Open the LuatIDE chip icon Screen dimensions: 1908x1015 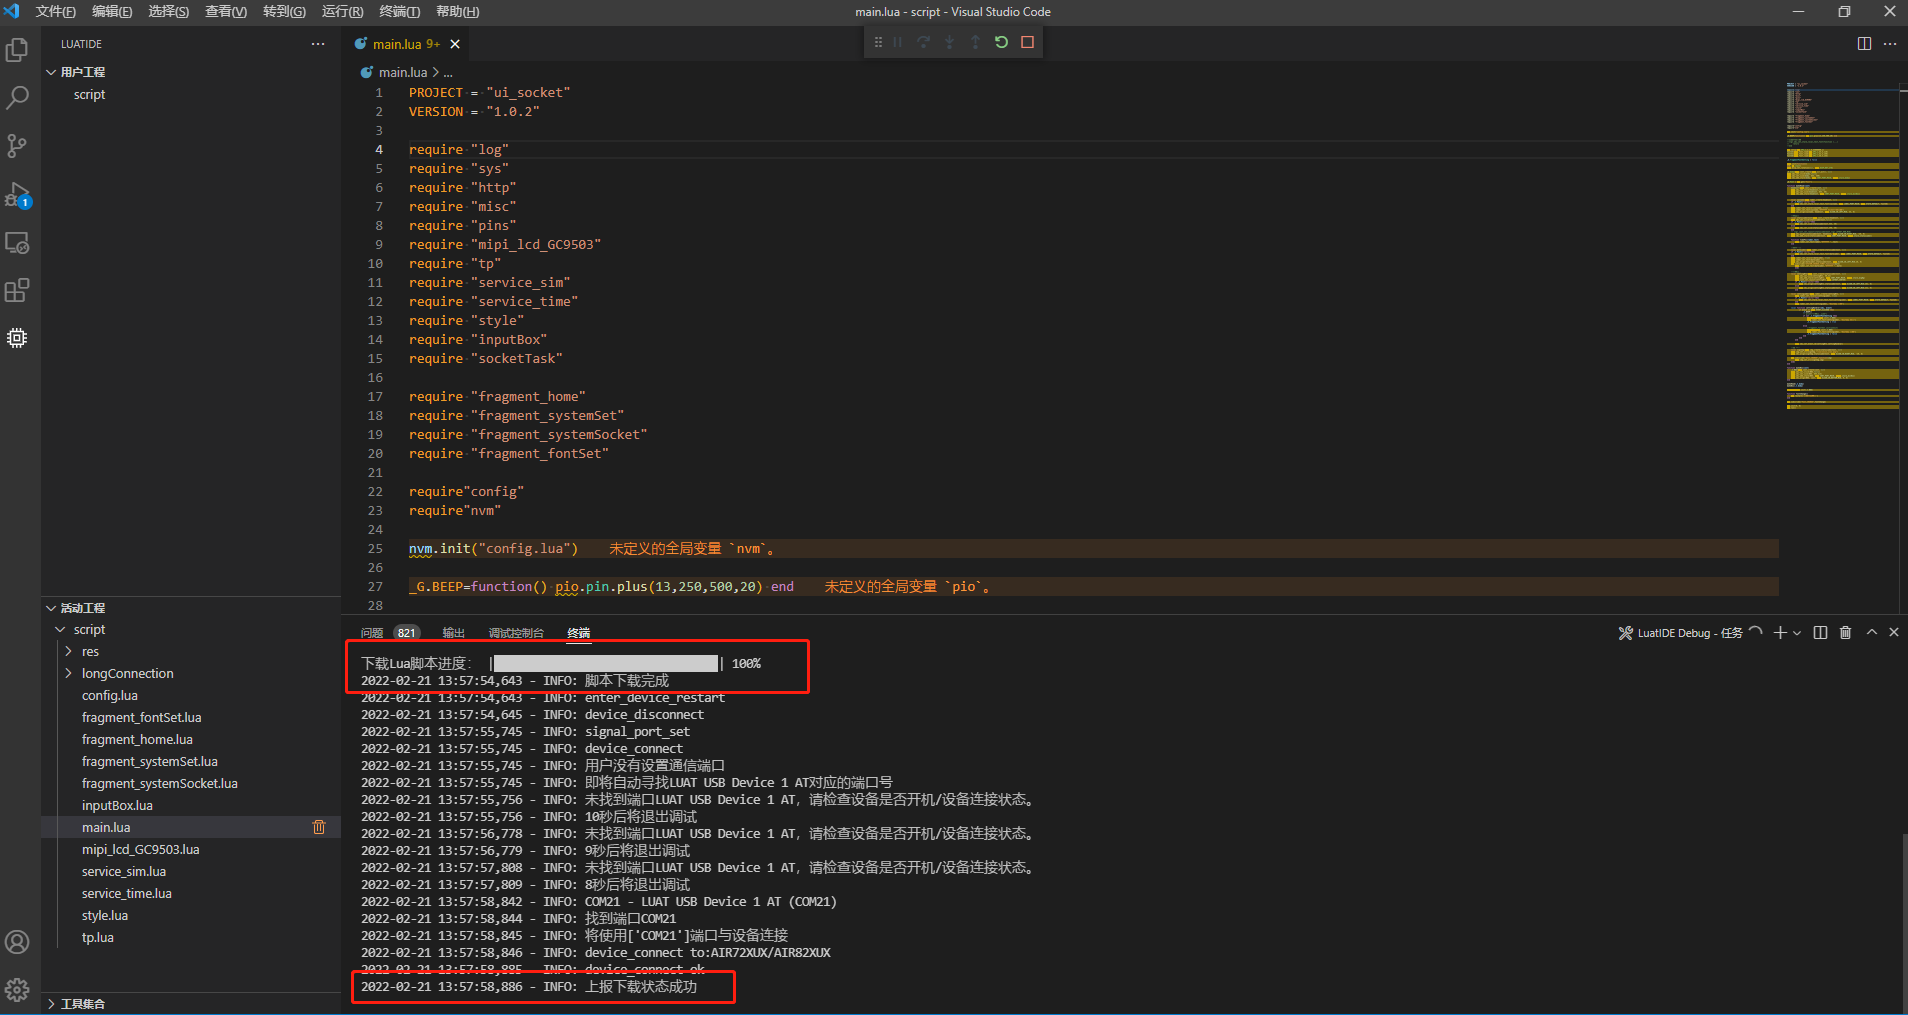pyautogui.click(x=17, y=338)
